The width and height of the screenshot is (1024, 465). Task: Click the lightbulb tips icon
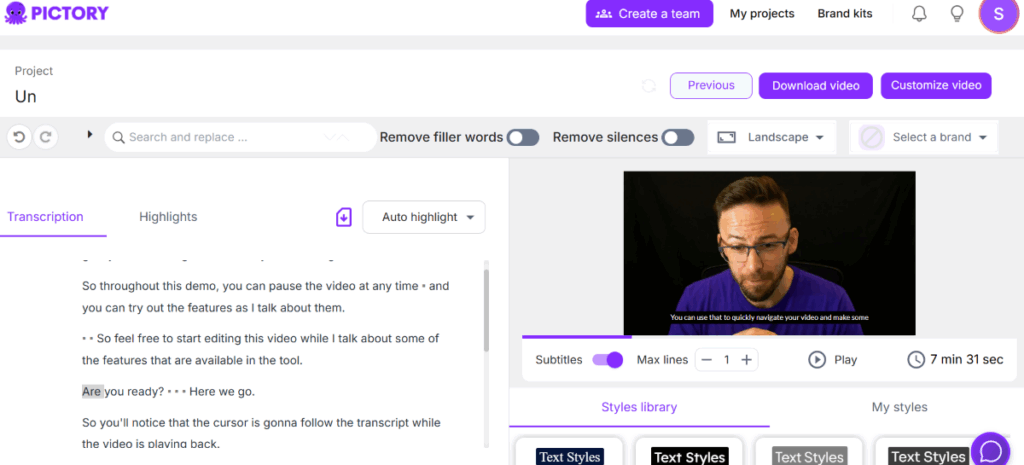[x=956, y=14]
